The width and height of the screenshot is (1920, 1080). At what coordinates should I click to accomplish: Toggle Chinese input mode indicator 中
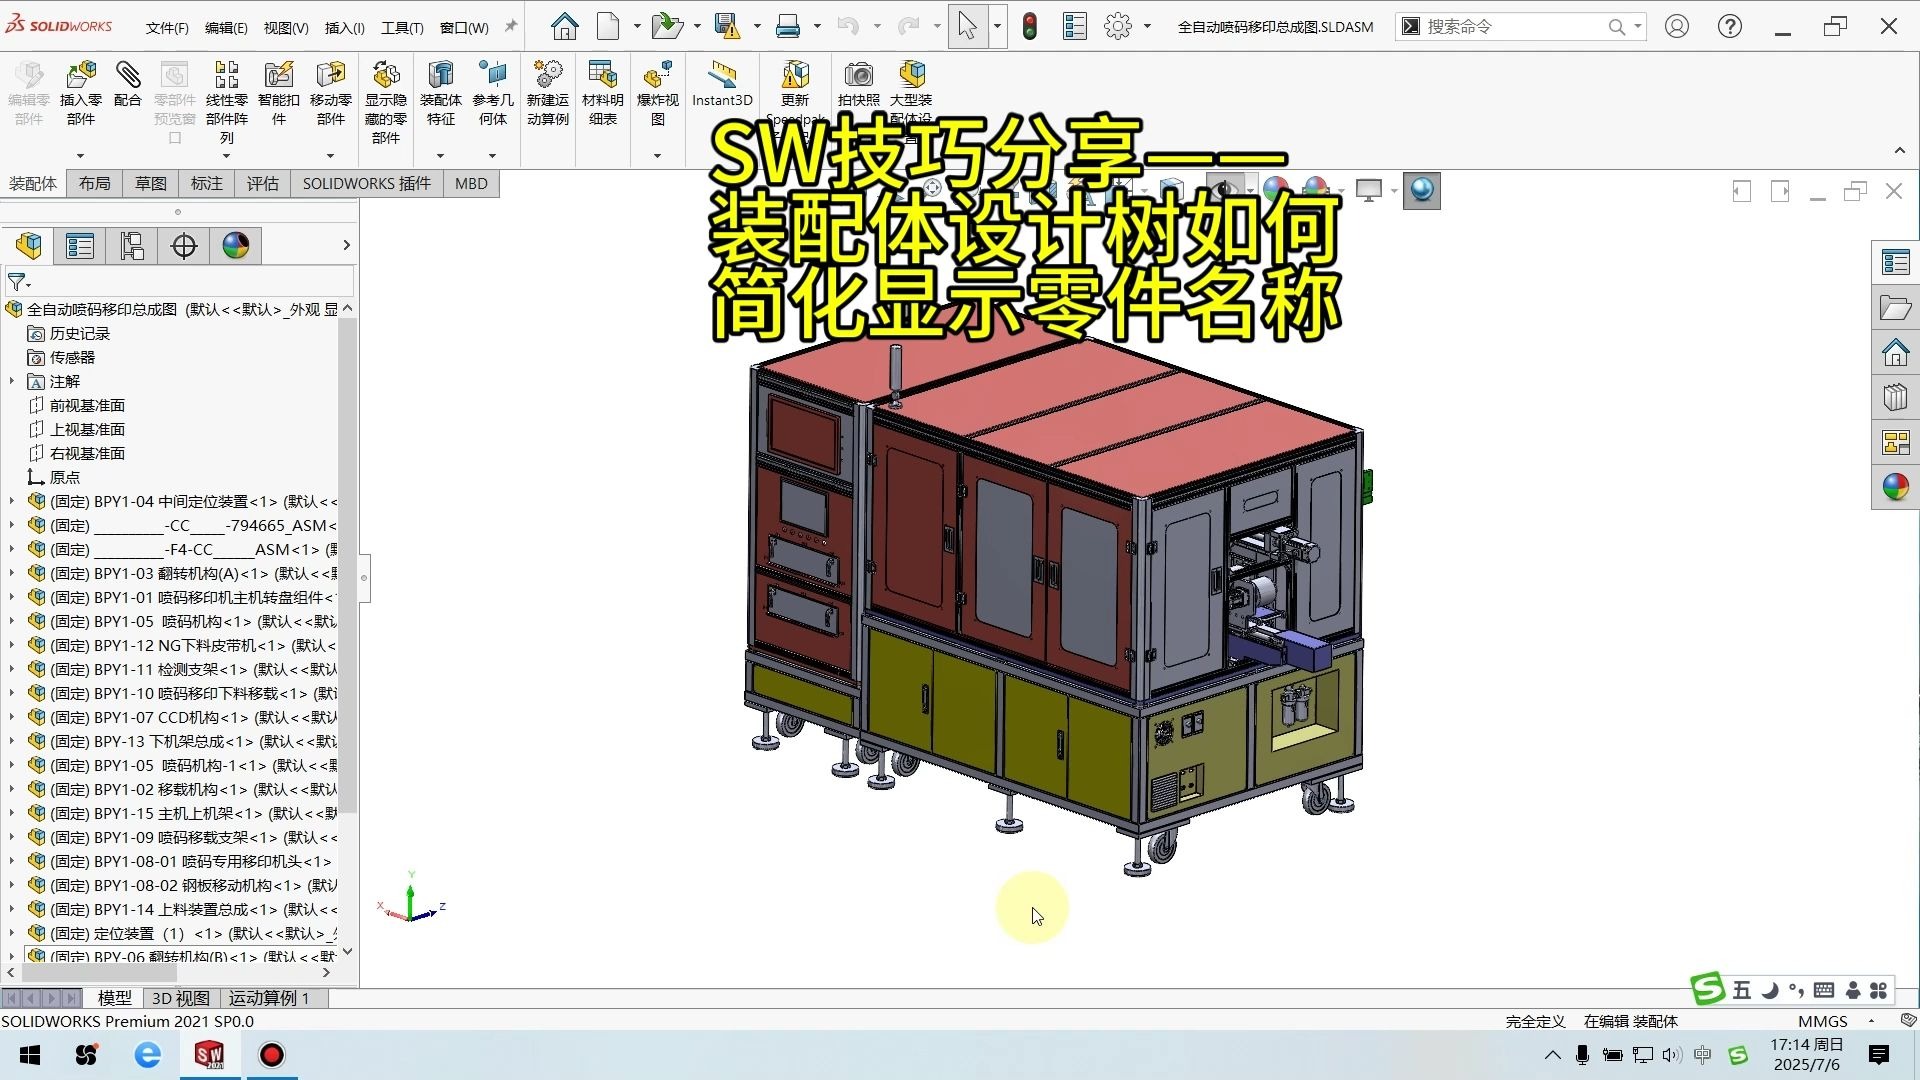[1703, 1055]
